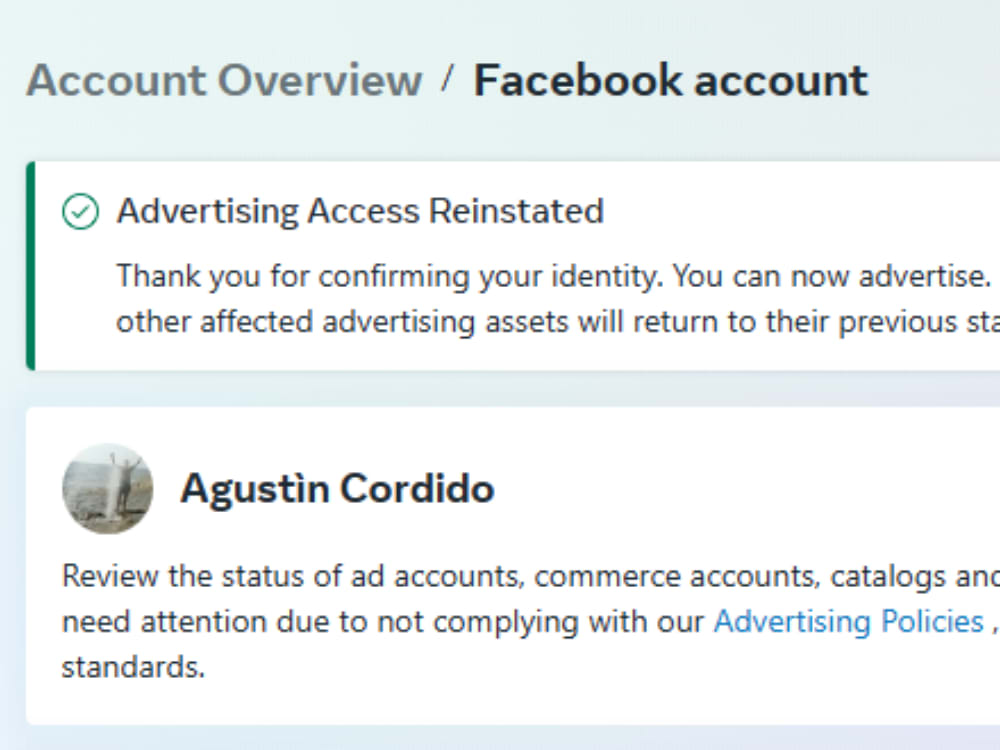Image resolution: width=1000 pixels, height=750 pixels.
Task: Open Agustin Cordido's profile picture
Action: tap(108, 489)
